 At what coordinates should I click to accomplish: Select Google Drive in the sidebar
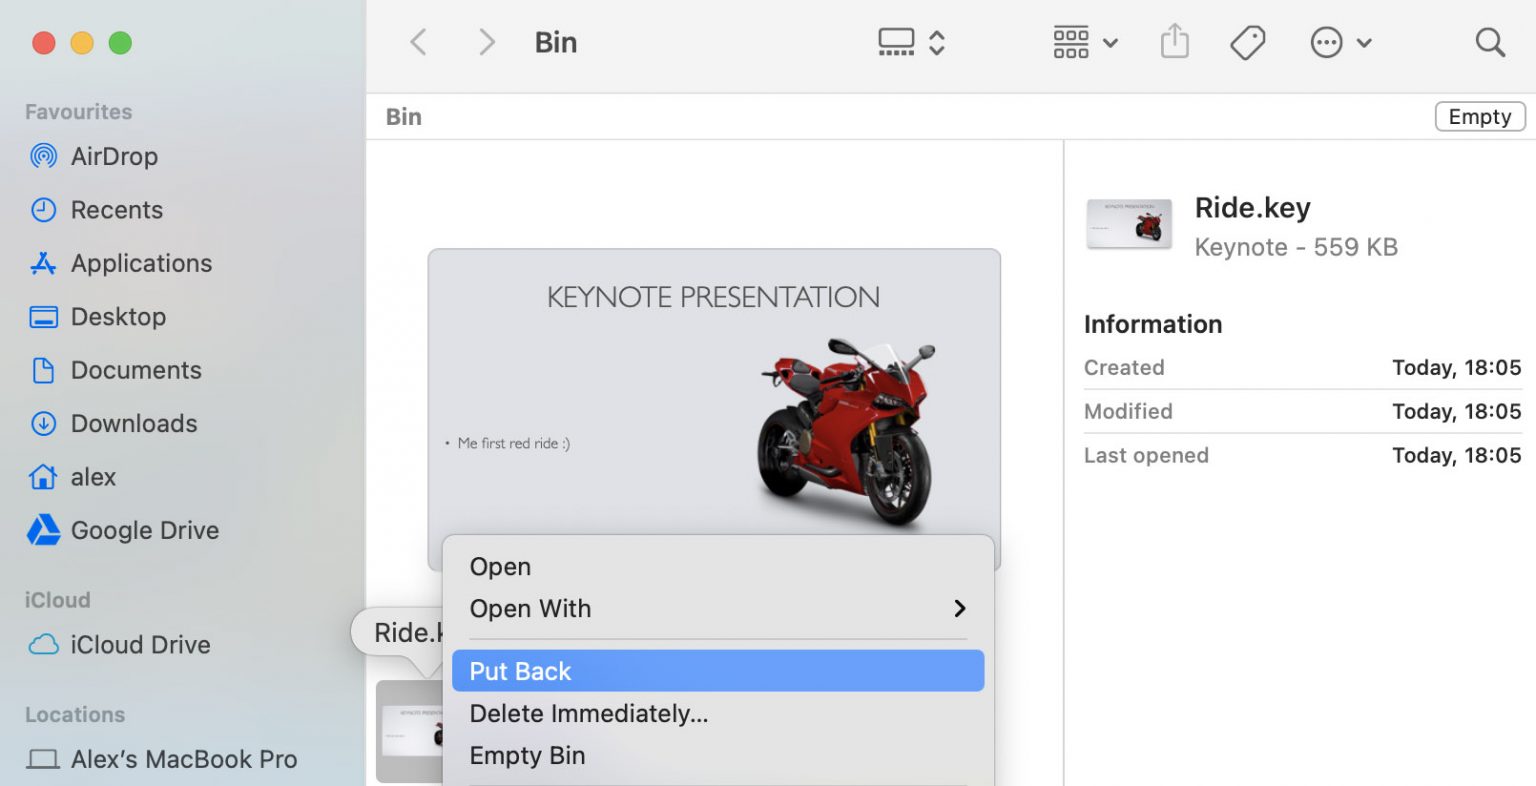[x=144, y=530]
